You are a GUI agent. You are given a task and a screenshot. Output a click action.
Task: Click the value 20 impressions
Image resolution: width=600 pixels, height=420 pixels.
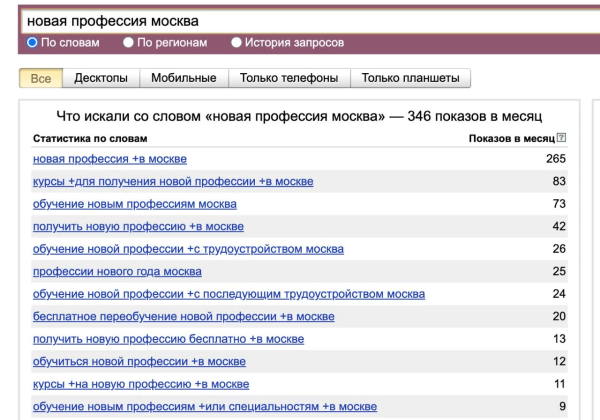click(559, 317)
